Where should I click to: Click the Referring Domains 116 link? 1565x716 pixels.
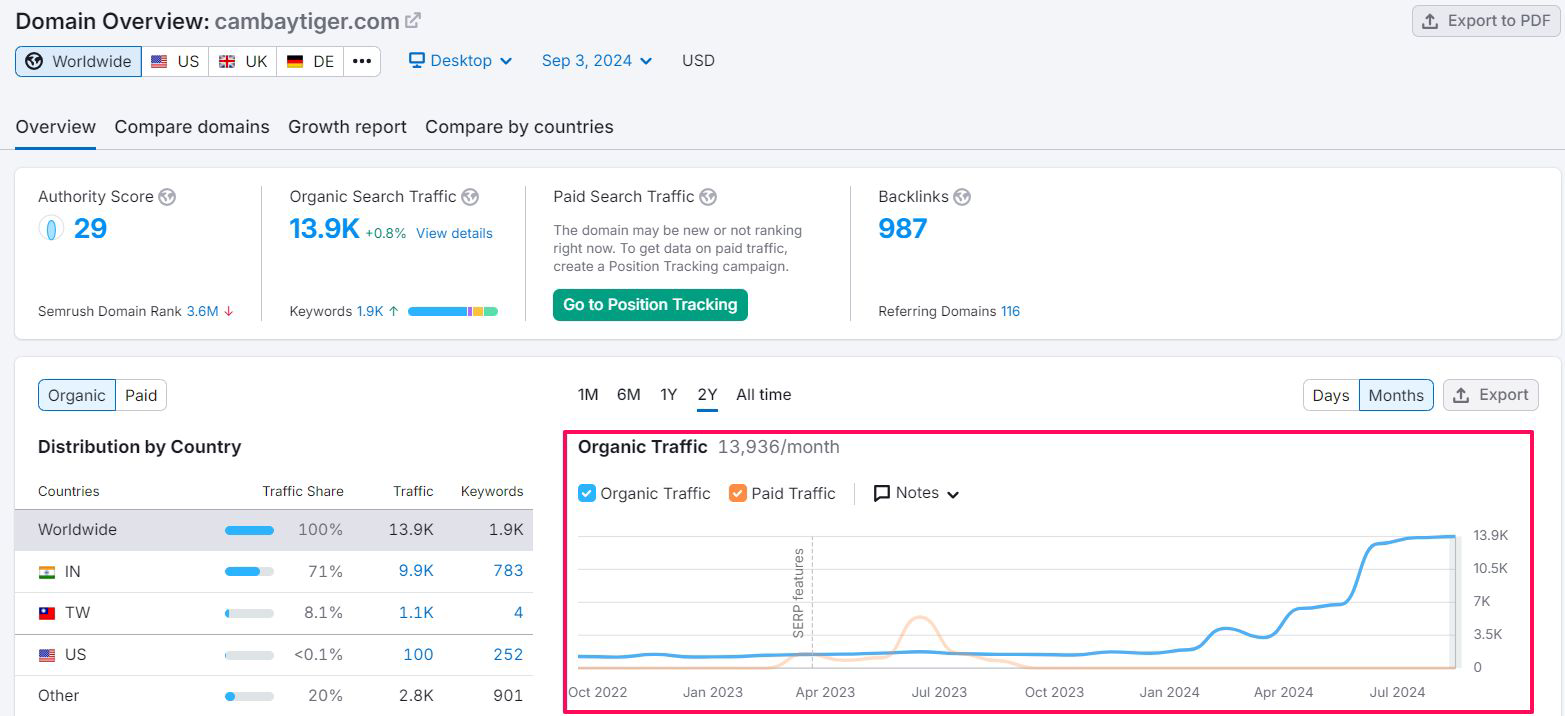tap(1010, 311)
